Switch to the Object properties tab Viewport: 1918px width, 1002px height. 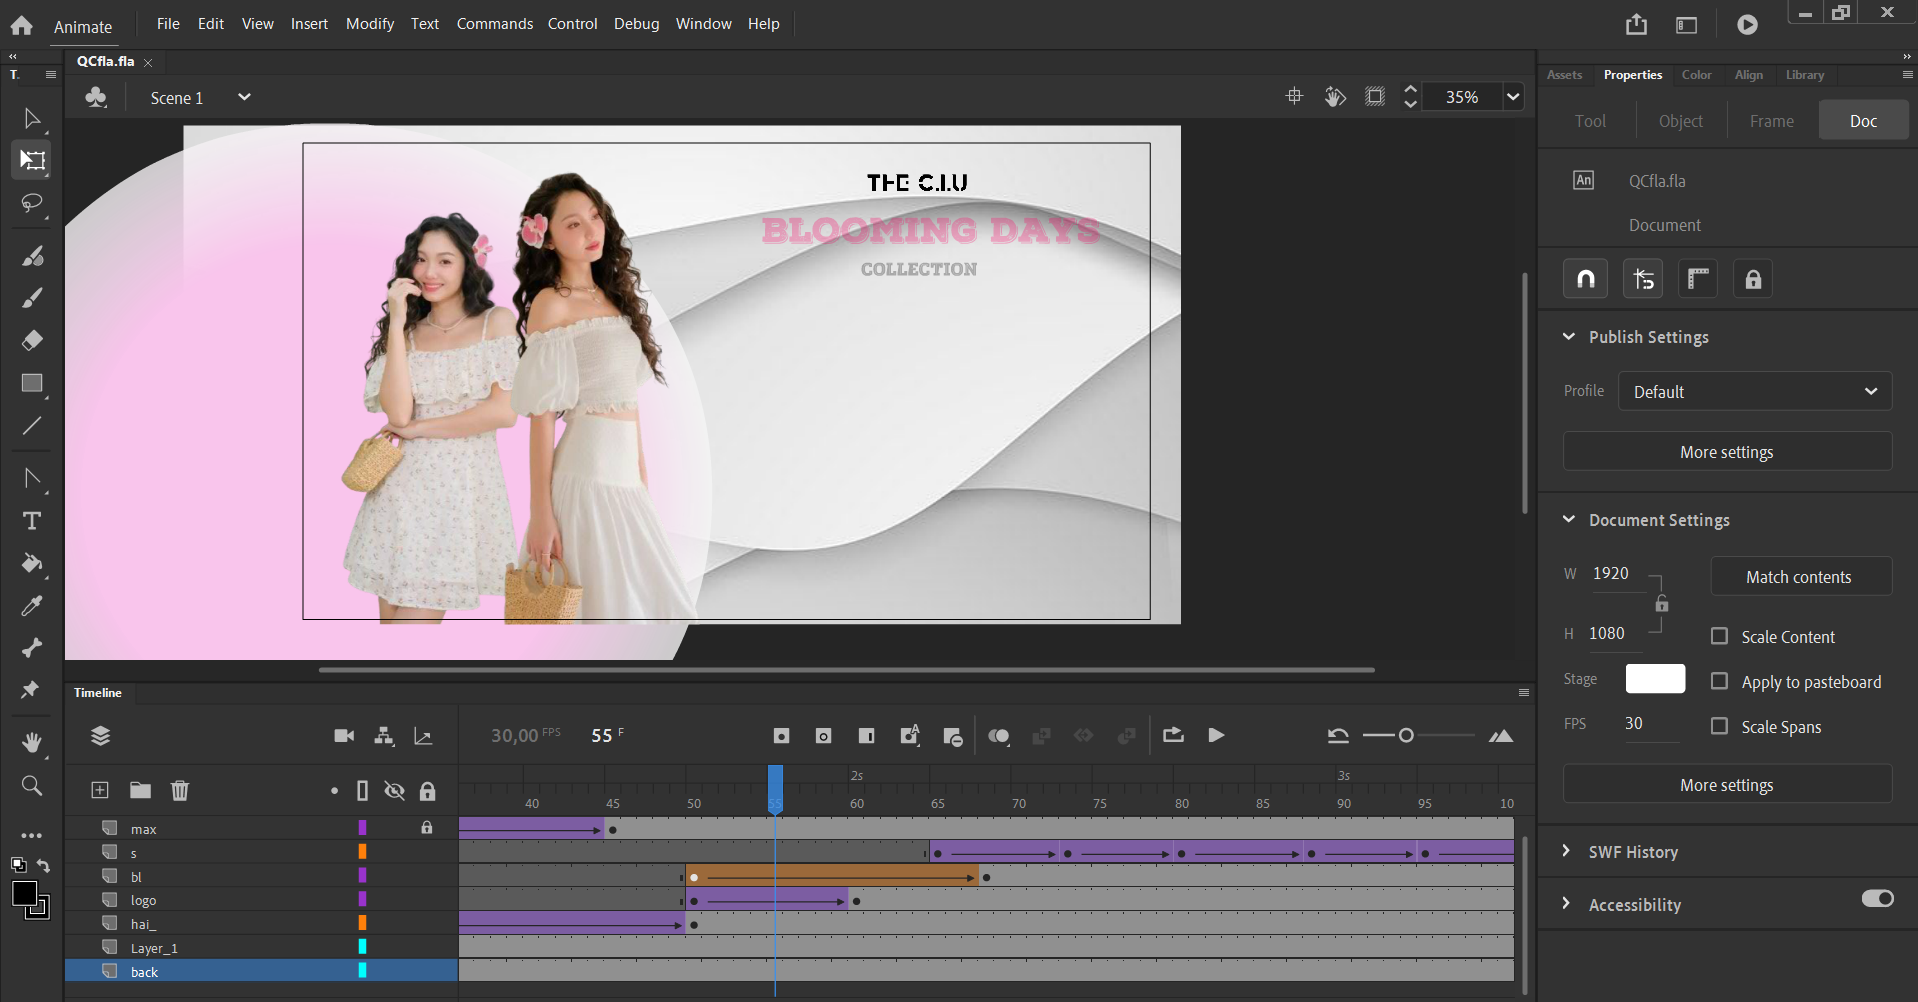[x=1681, y=121]
